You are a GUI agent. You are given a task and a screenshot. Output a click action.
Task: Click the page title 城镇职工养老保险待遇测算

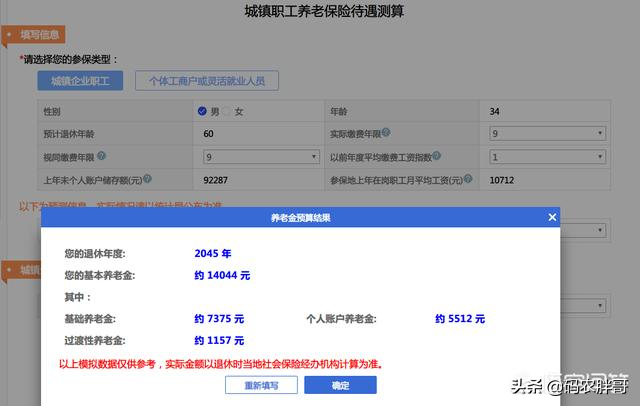tap(324, 11)
